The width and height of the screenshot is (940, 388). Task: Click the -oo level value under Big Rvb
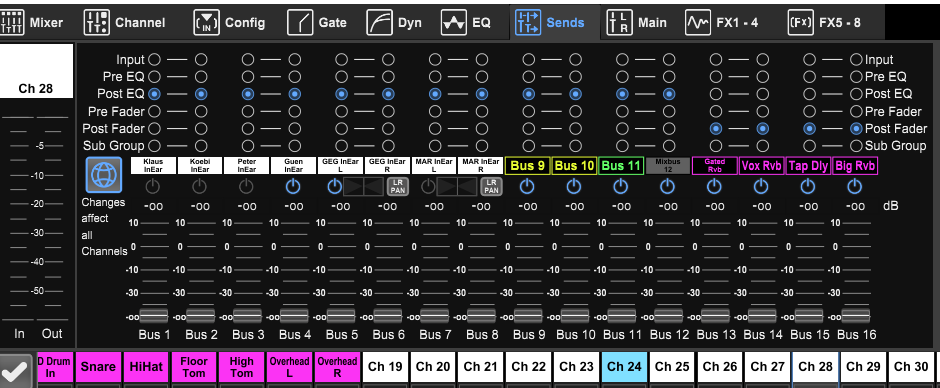coord(855,206)
